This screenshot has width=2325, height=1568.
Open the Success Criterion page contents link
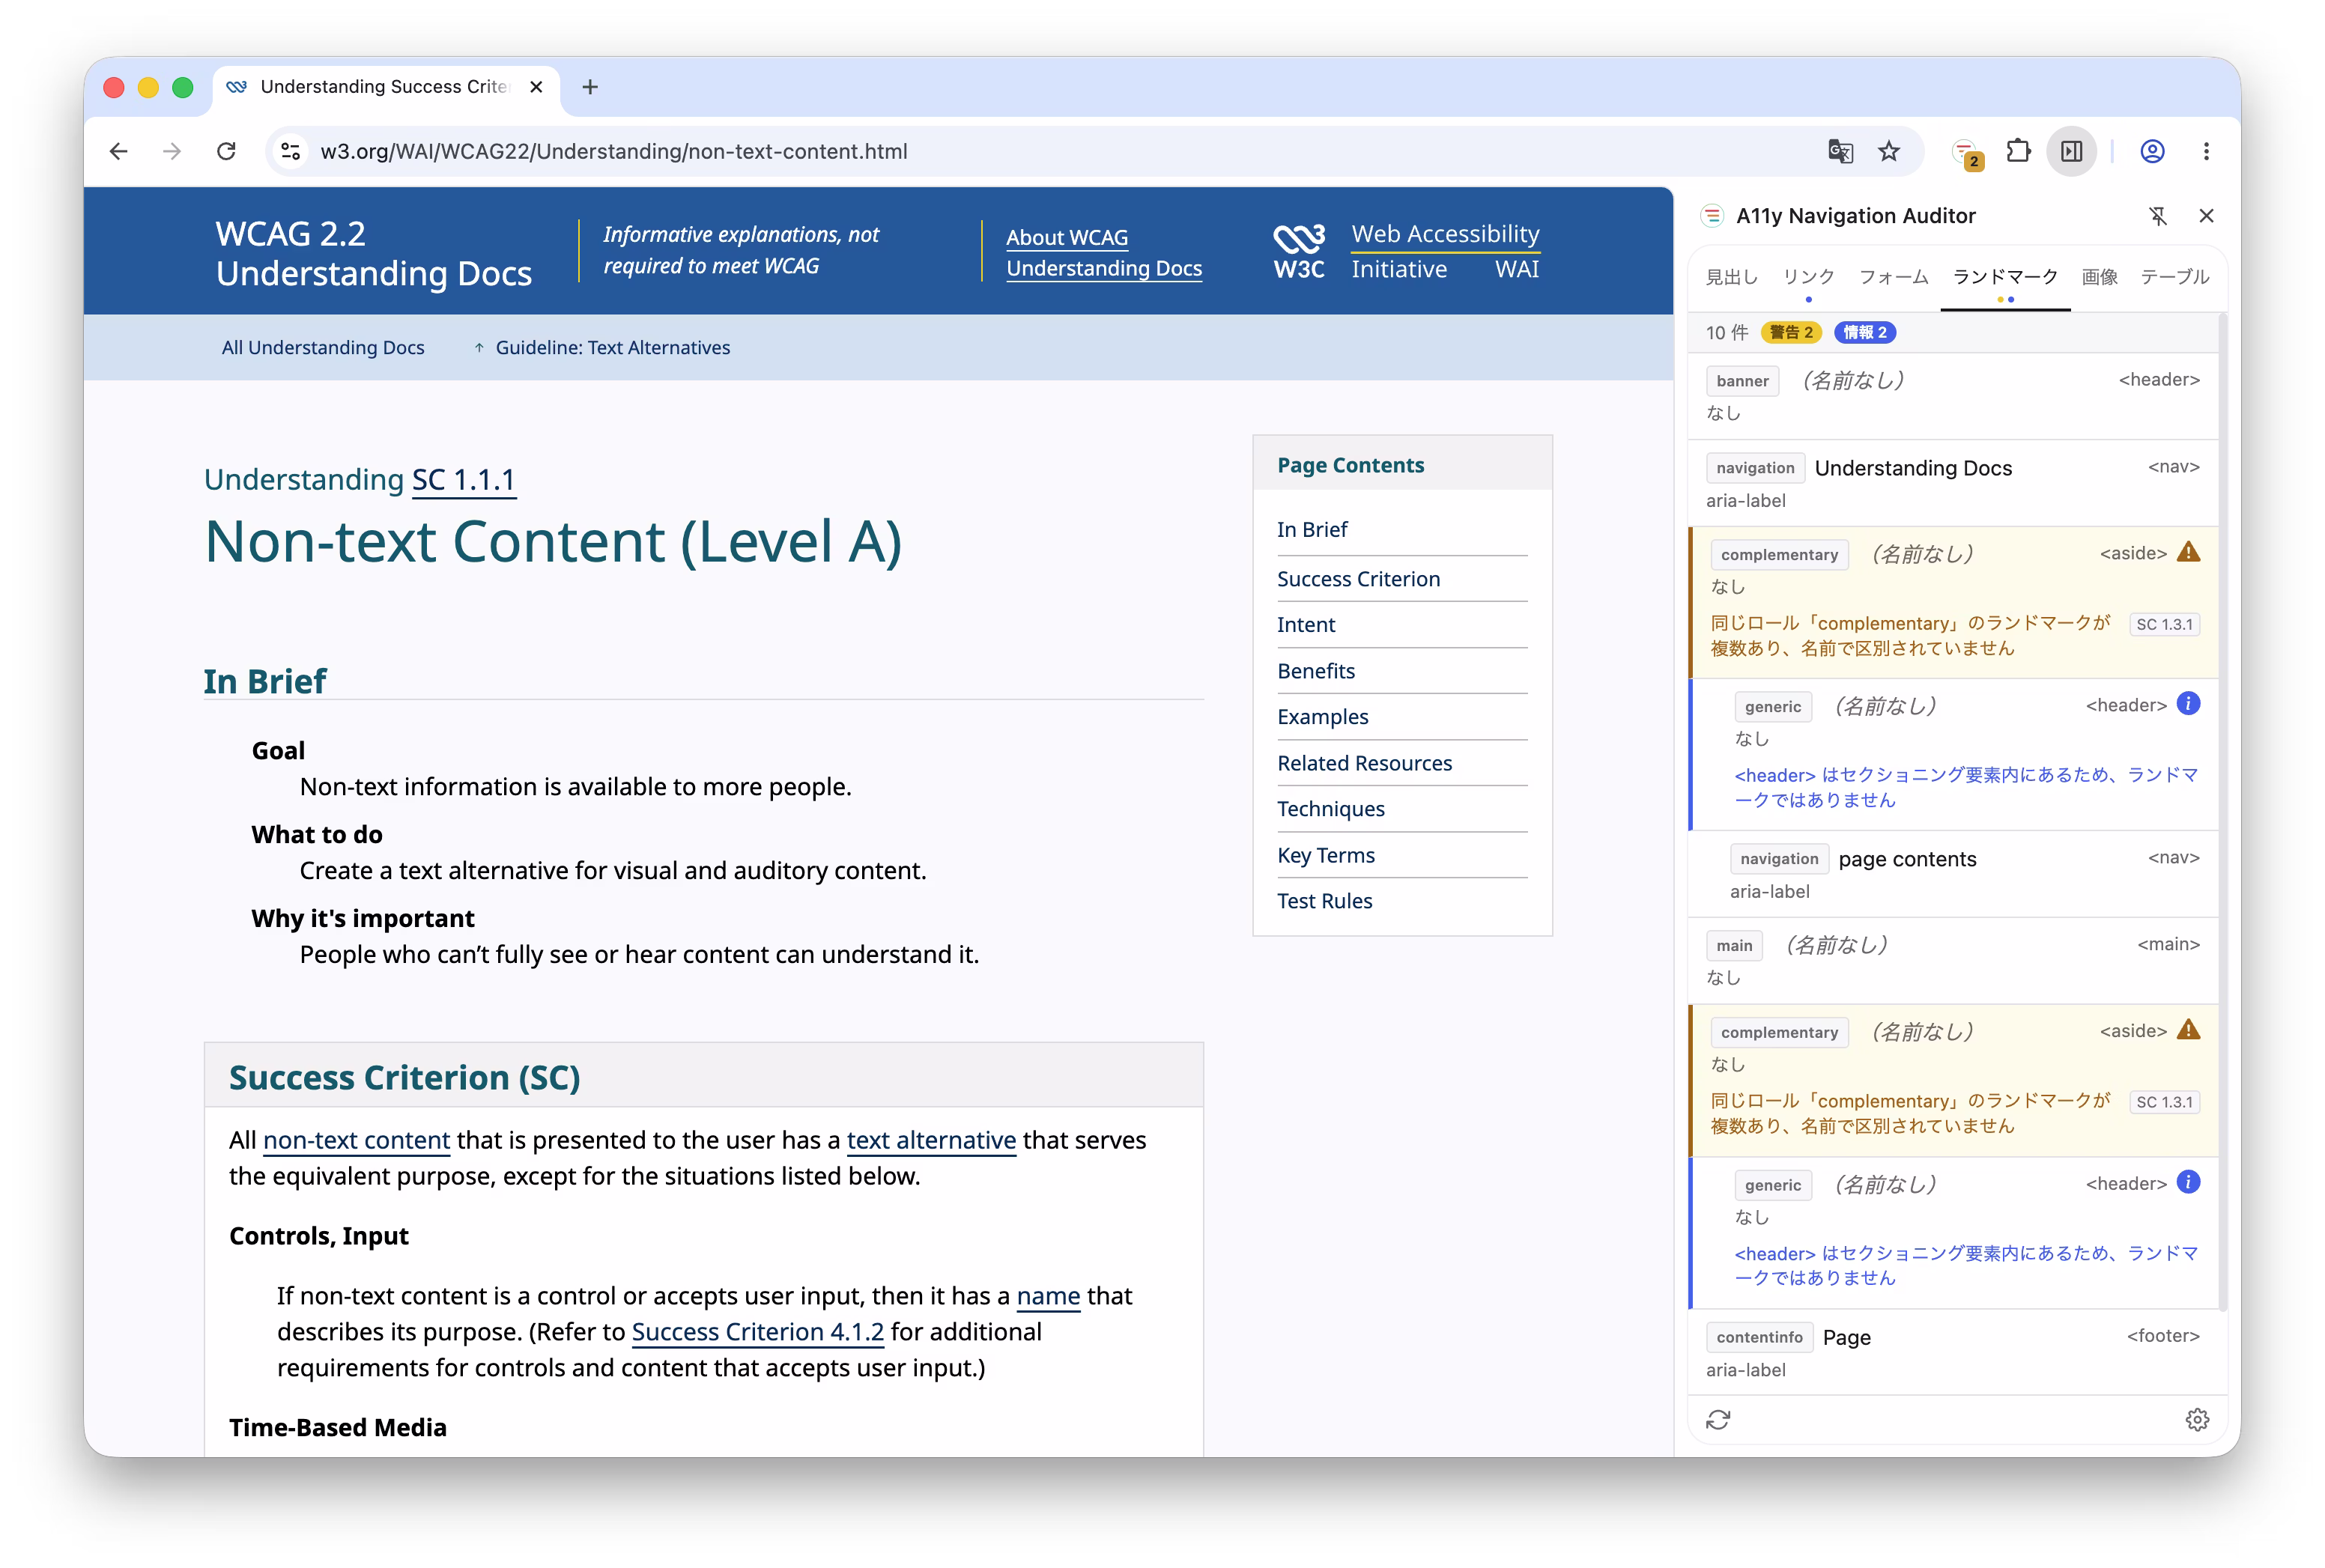tap(1358, 579)
